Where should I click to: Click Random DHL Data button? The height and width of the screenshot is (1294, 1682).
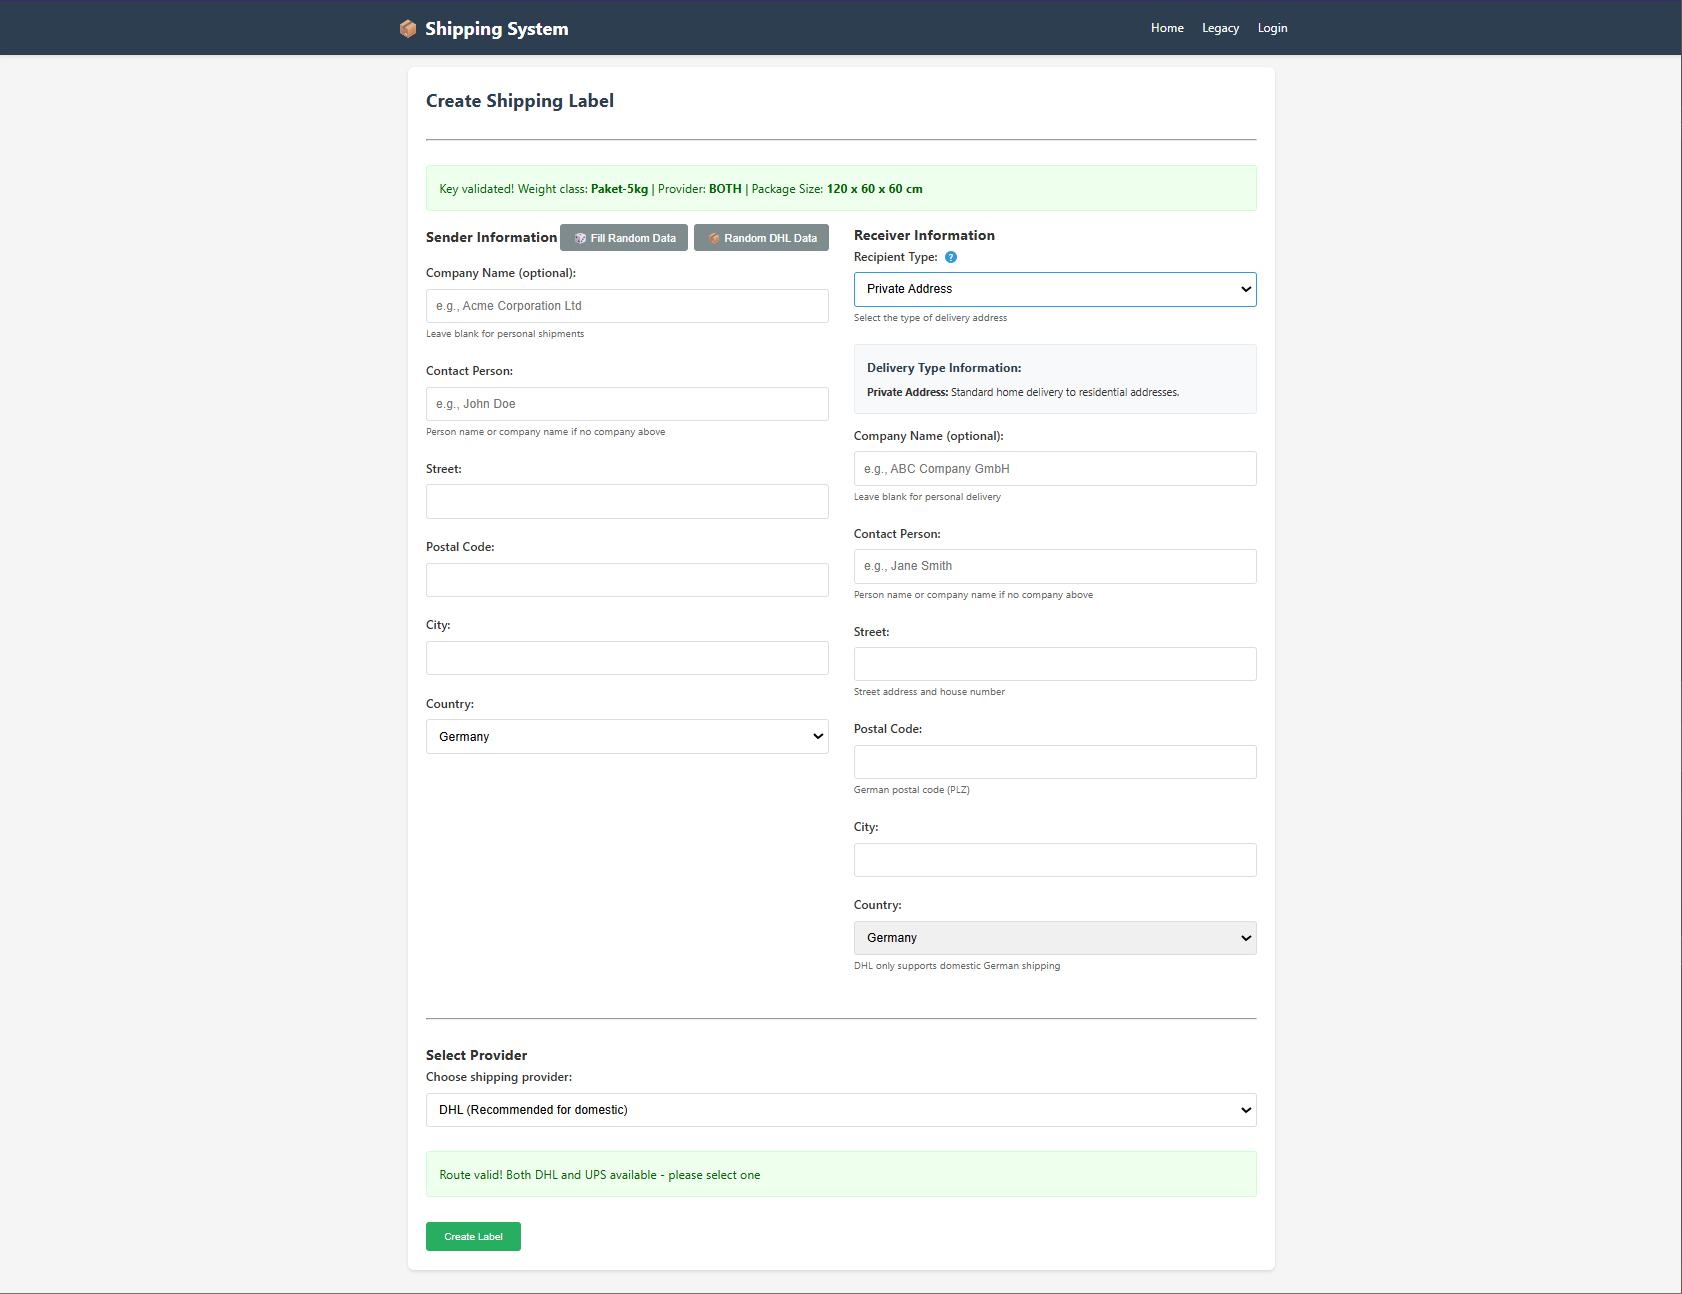click(761, 237)
